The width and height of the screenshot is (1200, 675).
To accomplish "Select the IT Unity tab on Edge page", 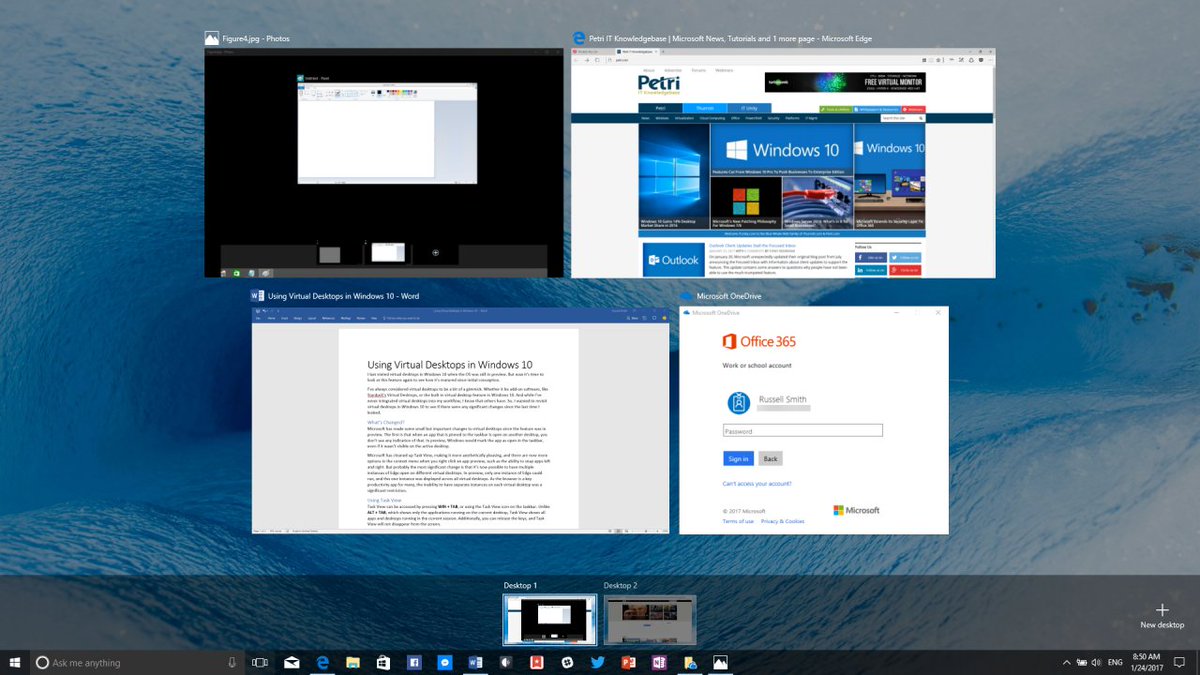I will pos(748,108).
